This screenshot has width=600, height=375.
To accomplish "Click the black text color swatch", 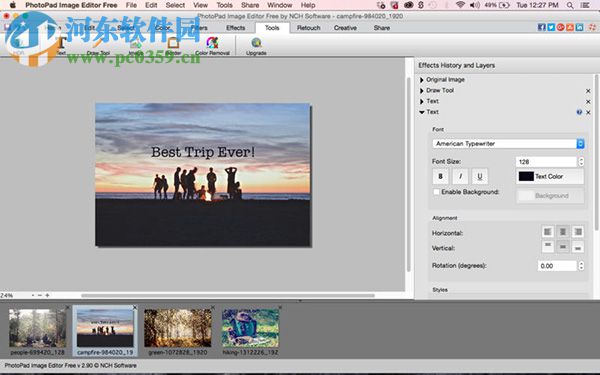I will [526, 176].
